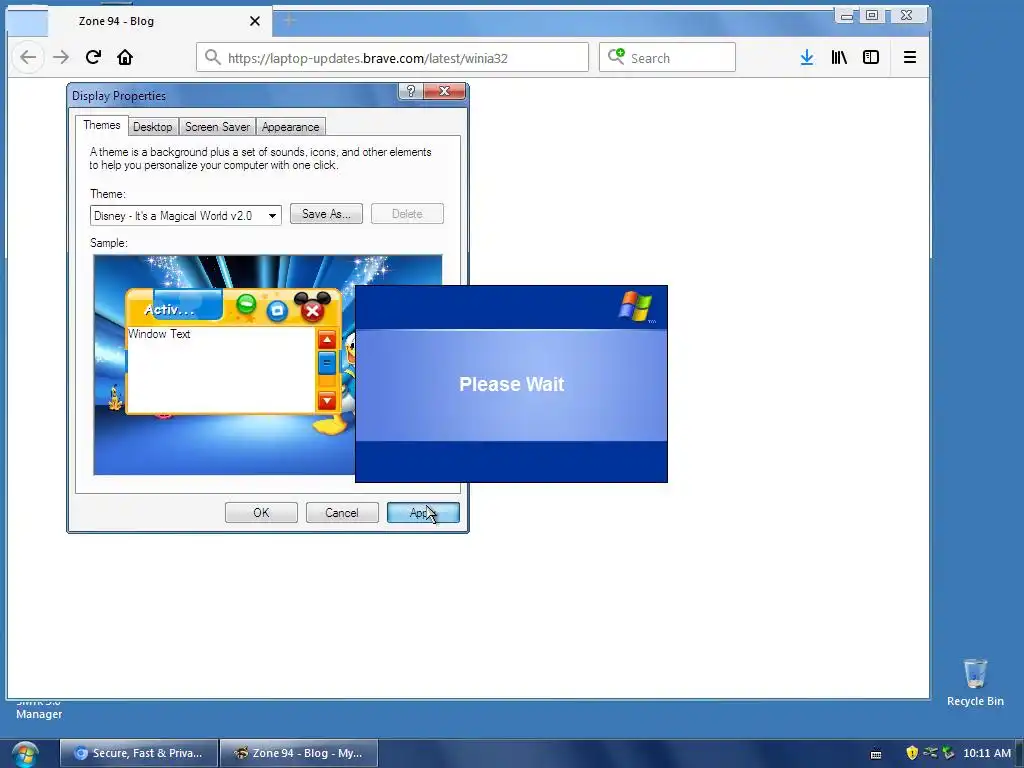This screenshot has height=768, width=1024.
Task: Click the sample window scroll up arrow
Action: pyautogui.click(x=327, y=340)
